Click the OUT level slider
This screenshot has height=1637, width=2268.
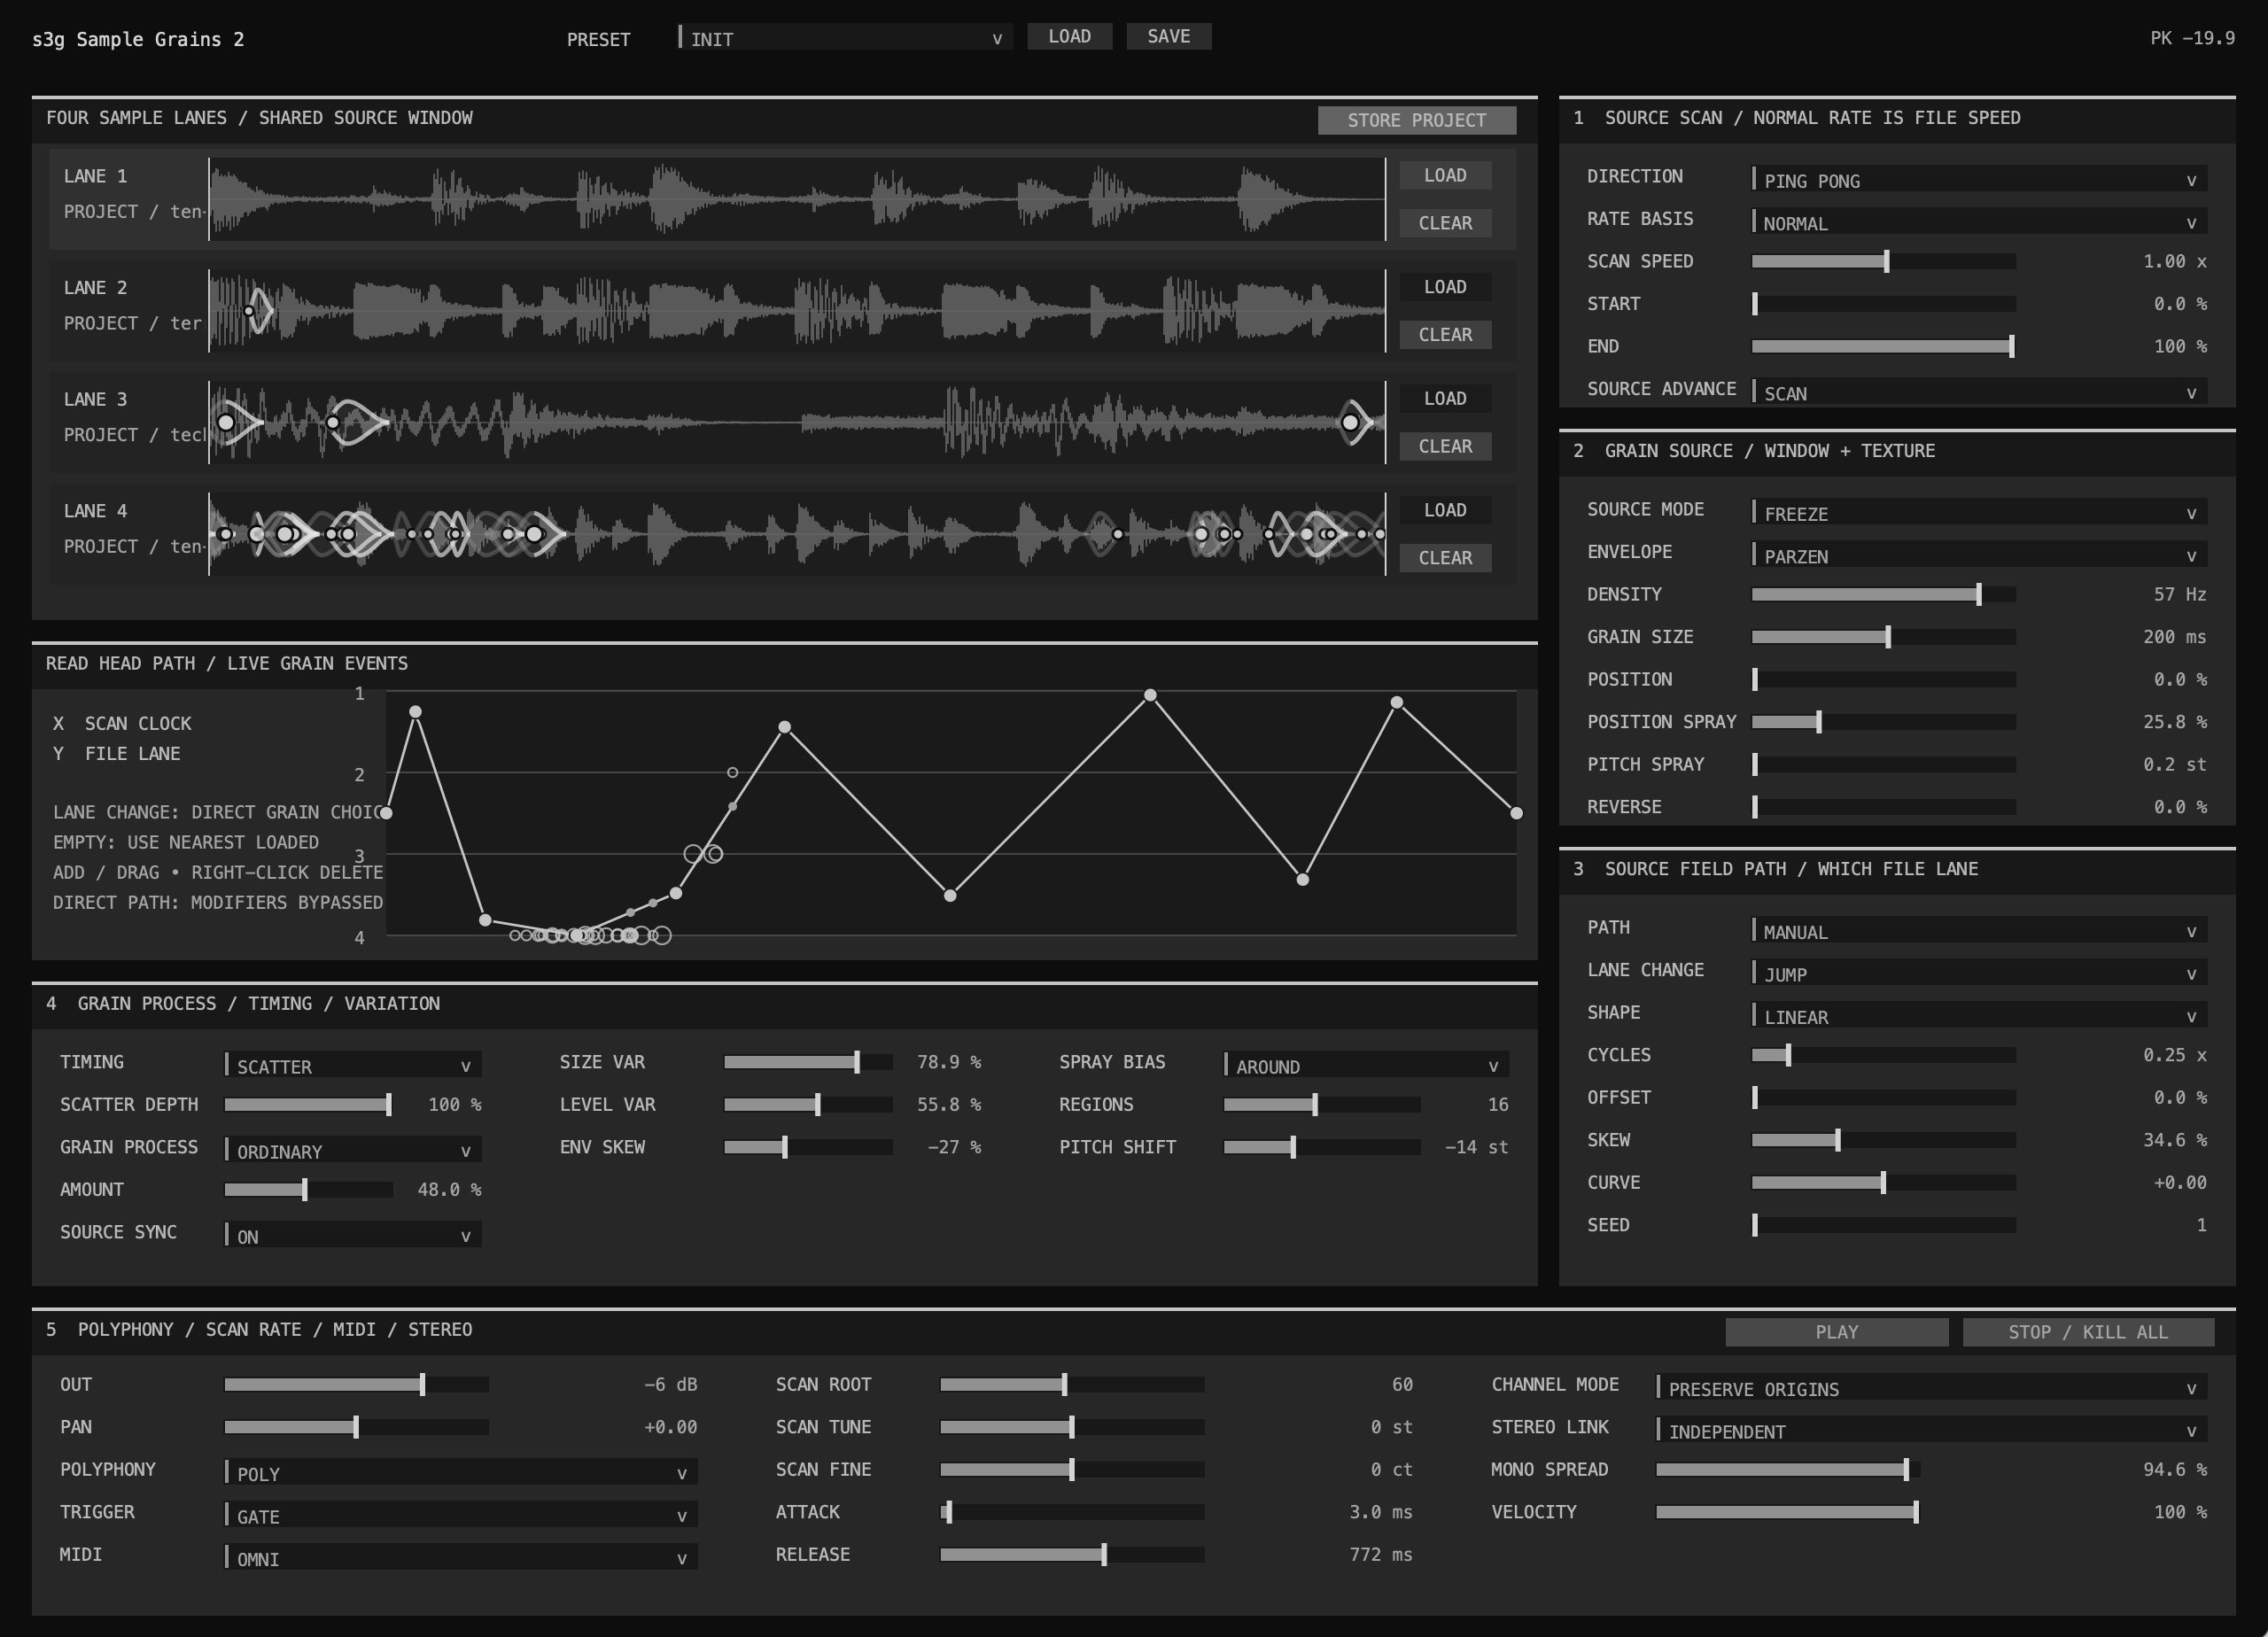(x=356, y=1384)
